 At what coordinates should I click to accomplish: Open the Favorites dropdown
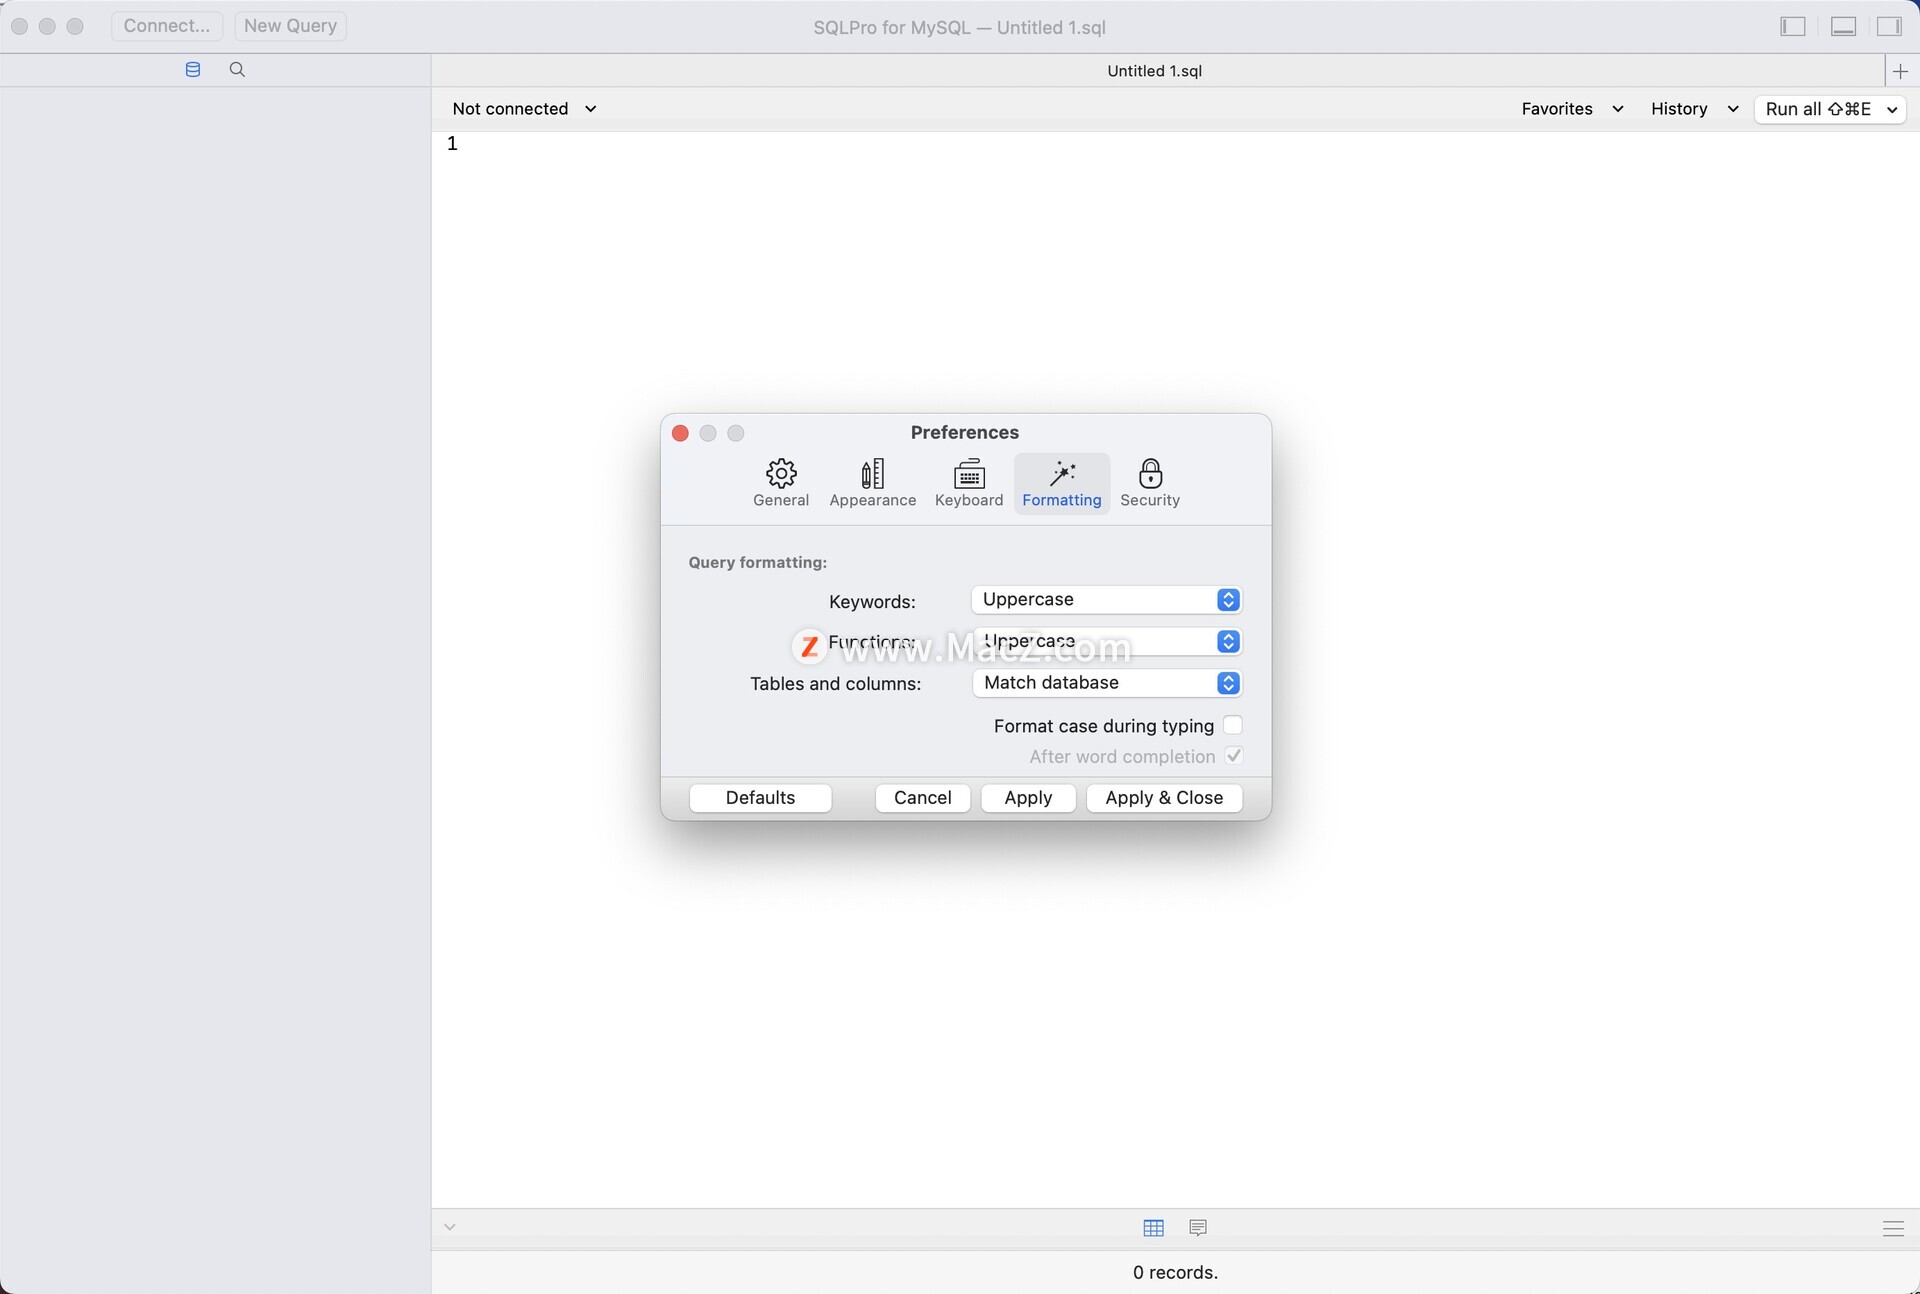click(x=1572, y=109)
